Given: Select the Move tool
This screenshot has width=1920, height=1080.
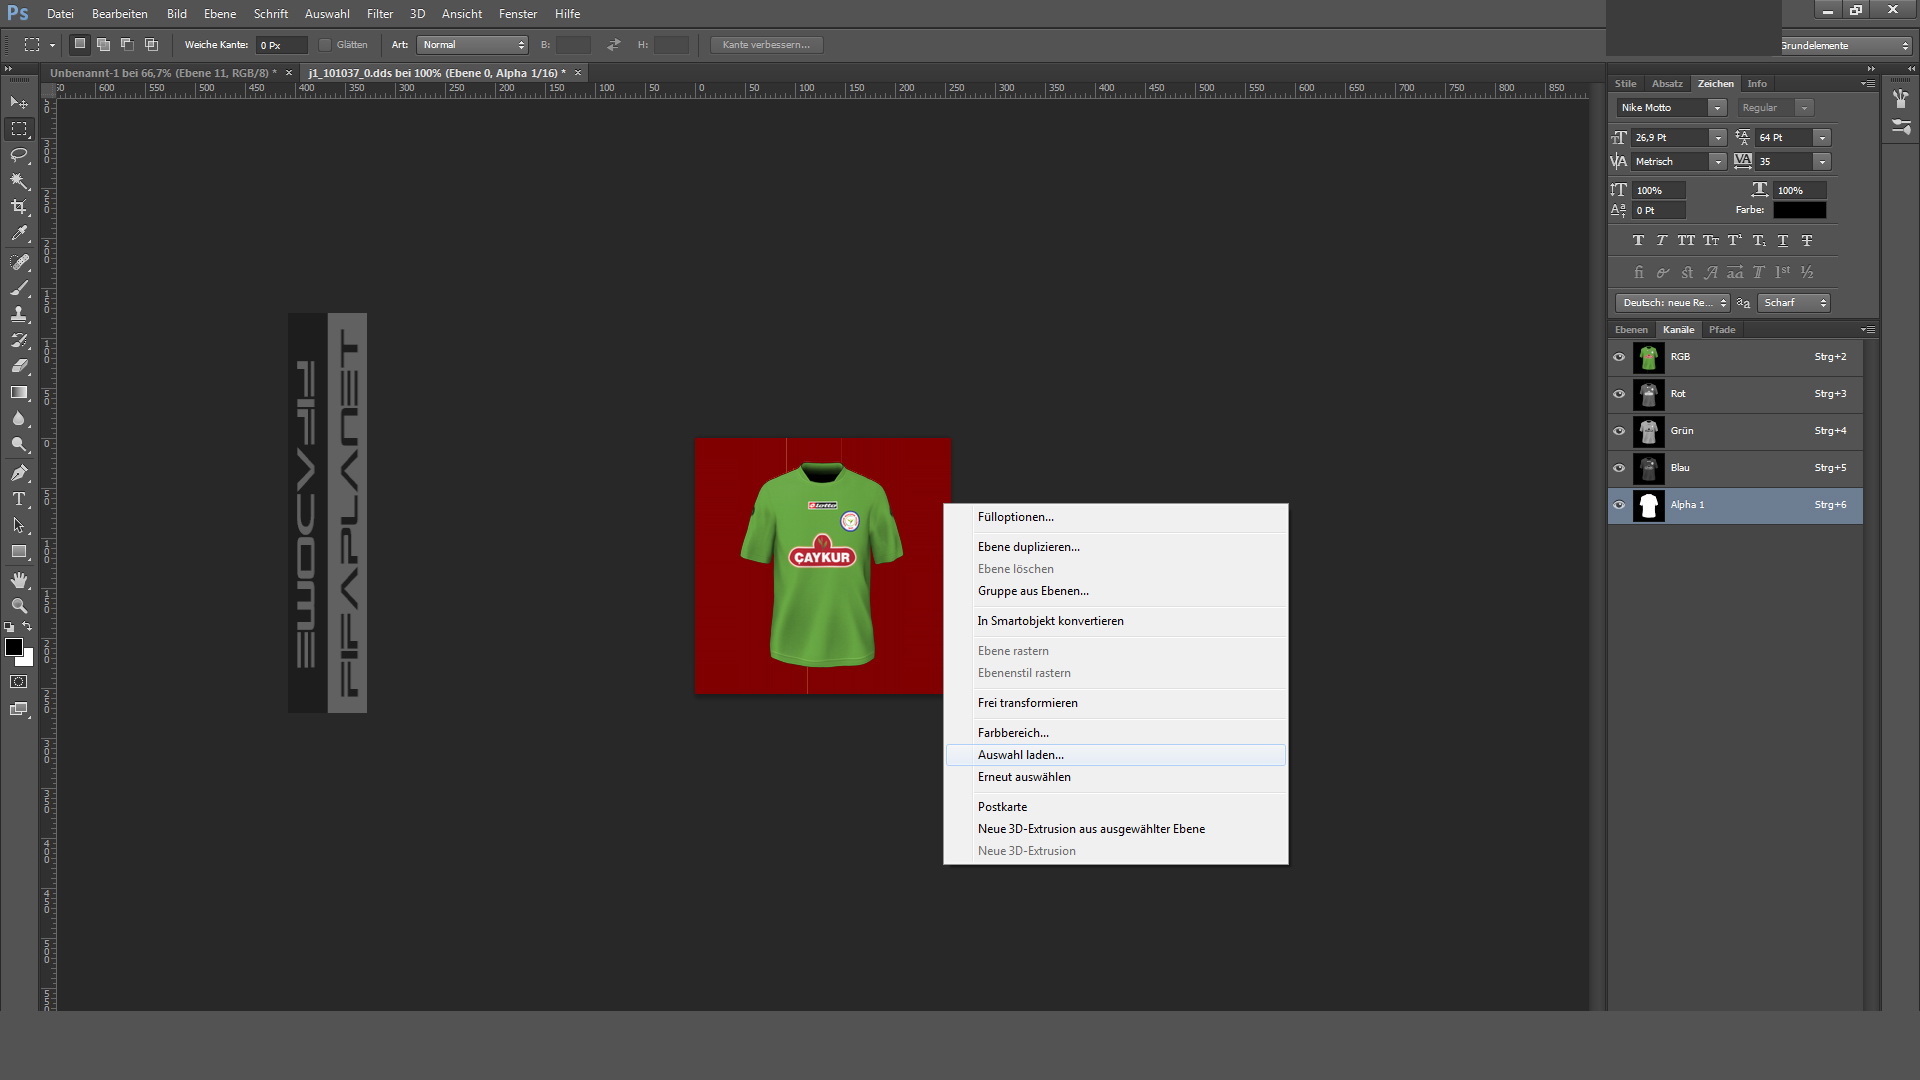Looking at the screenshot, I should (x=19, y=103).
